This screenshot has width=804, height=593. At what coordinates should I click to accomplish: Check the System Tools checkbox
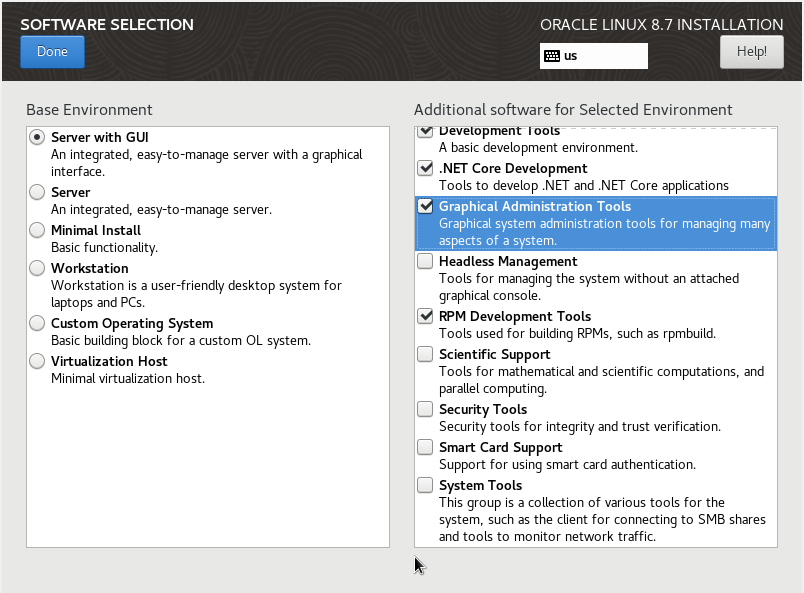(x=425, y=485)
